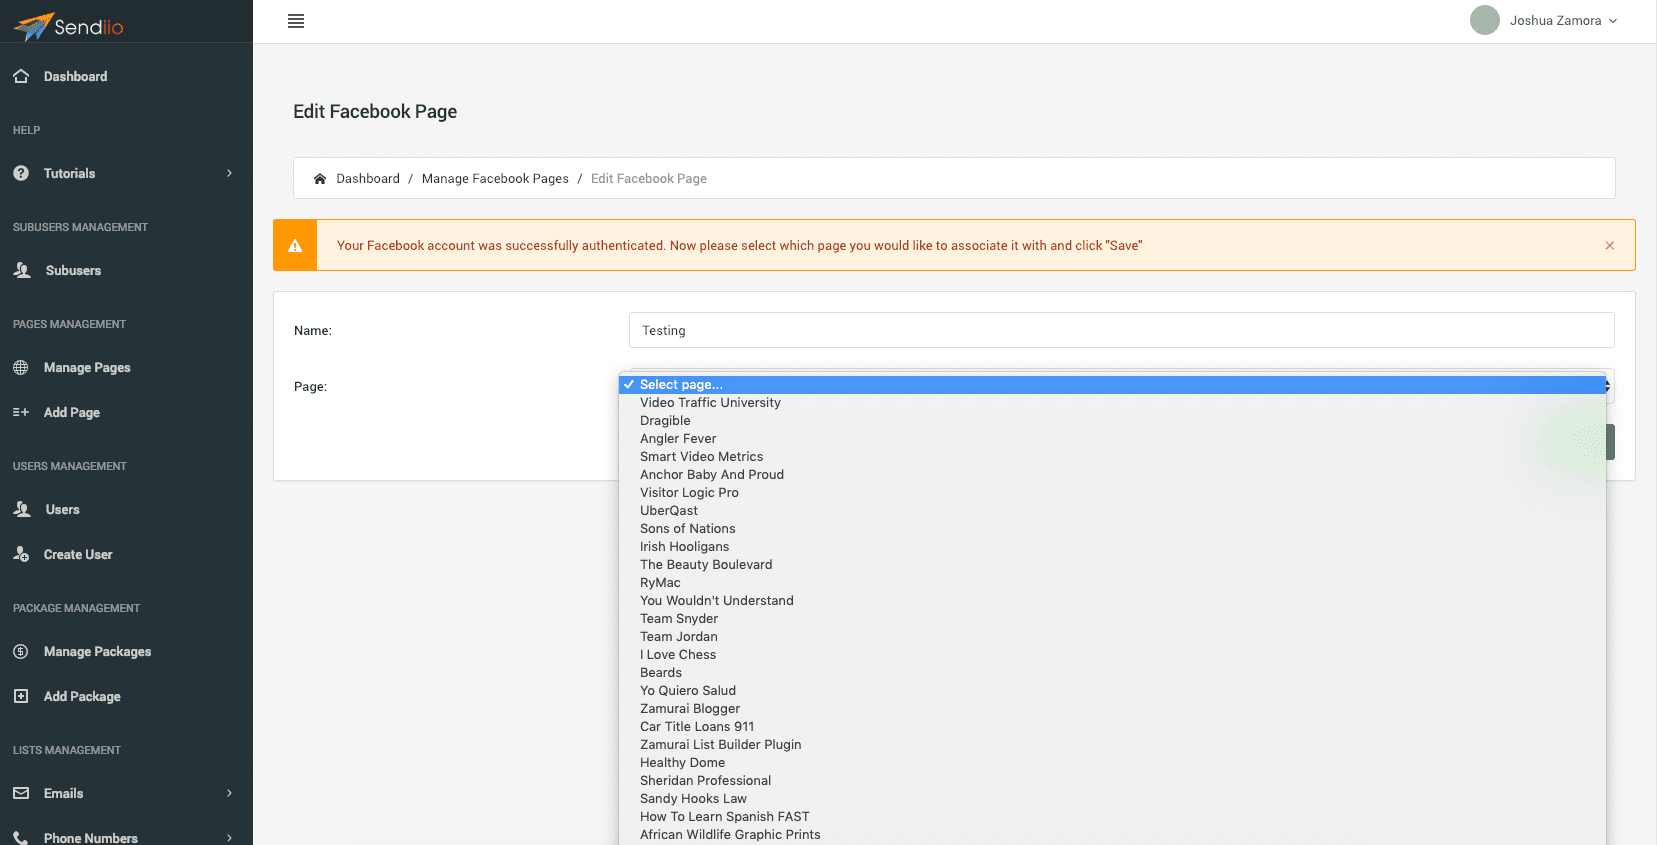The image size is (1657, 845).
Task: Select Beards option
Action: (1112, 673)
